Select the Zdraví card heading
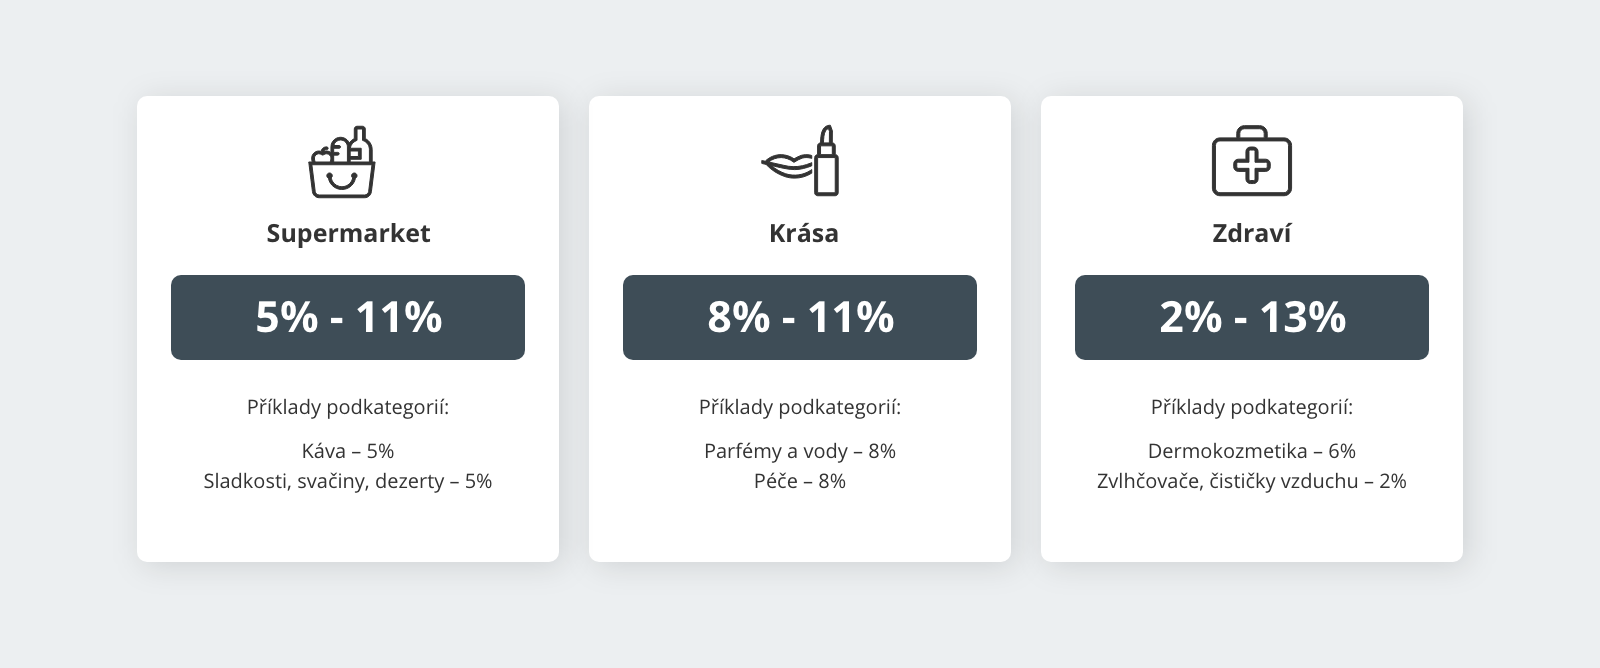The image size is (1600, 668). (1252, 233)
